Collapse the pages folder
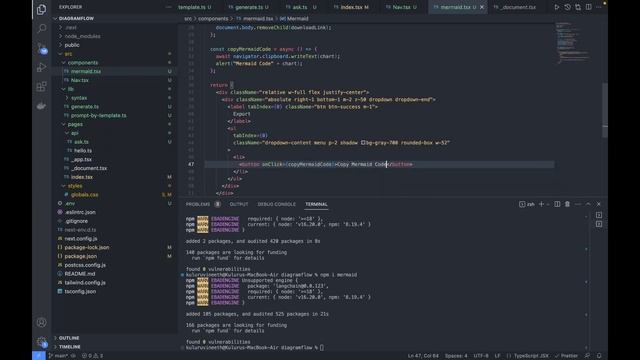Image resolution: width=640 pixels, height=360 pixels. point(75,124)
